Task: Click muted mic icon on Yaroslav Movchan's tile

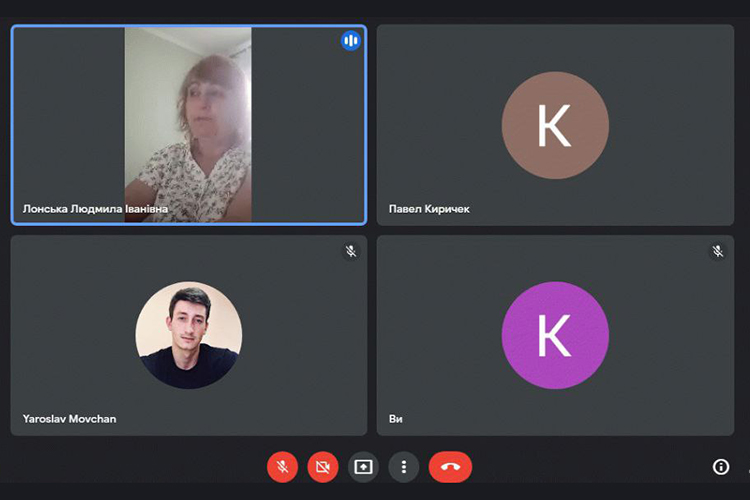Action: tap(351, 251)
